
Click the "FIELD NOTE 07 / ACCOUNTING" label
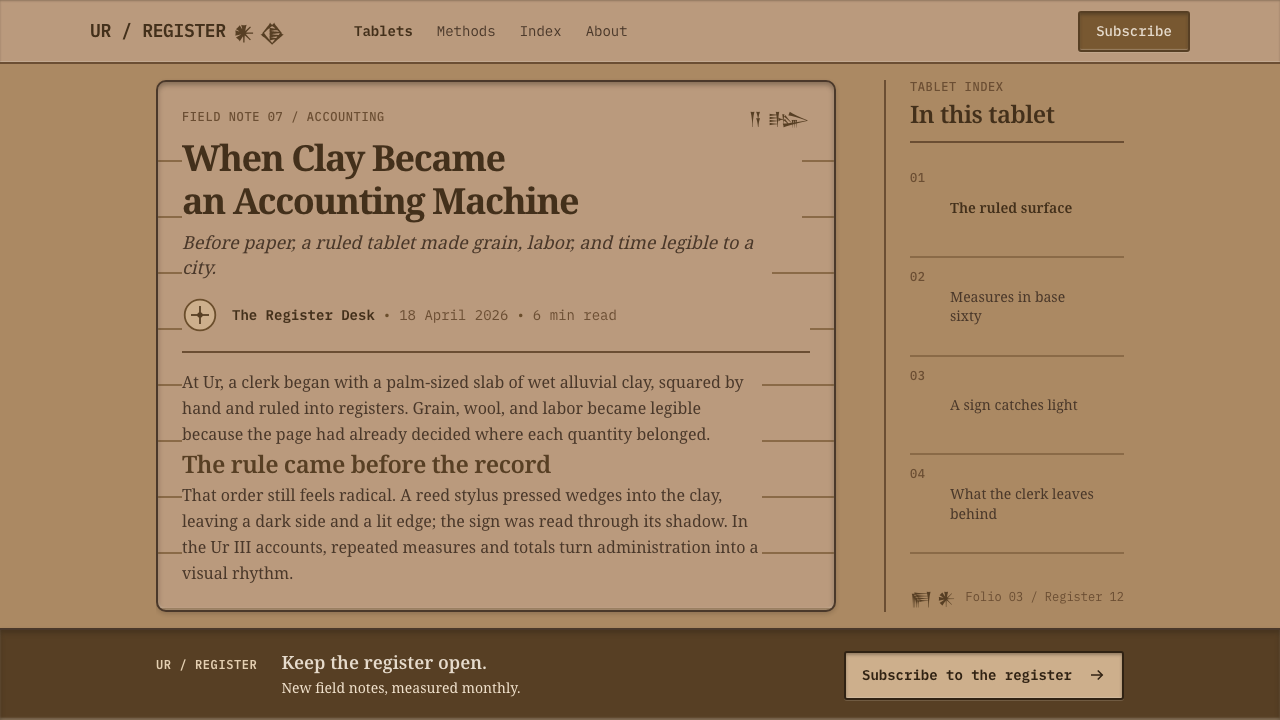pyautogui.click(x=283, y=117)
